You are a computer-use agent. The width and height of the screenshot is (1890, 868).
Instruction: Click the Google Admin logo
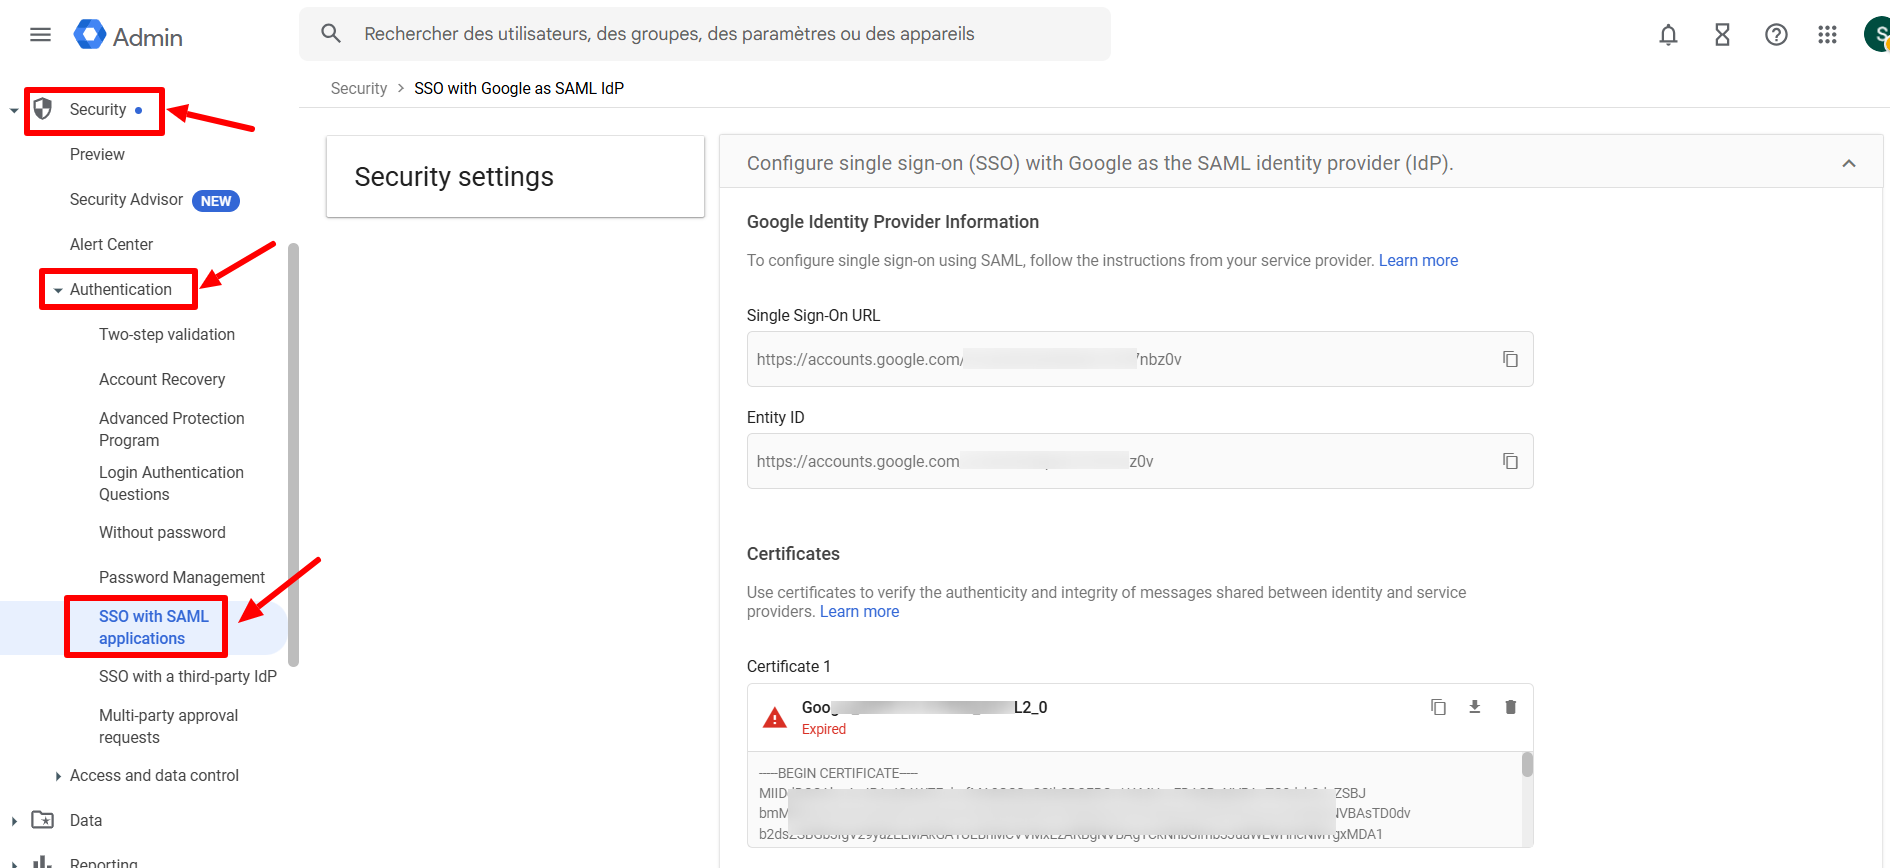point(128,36)
